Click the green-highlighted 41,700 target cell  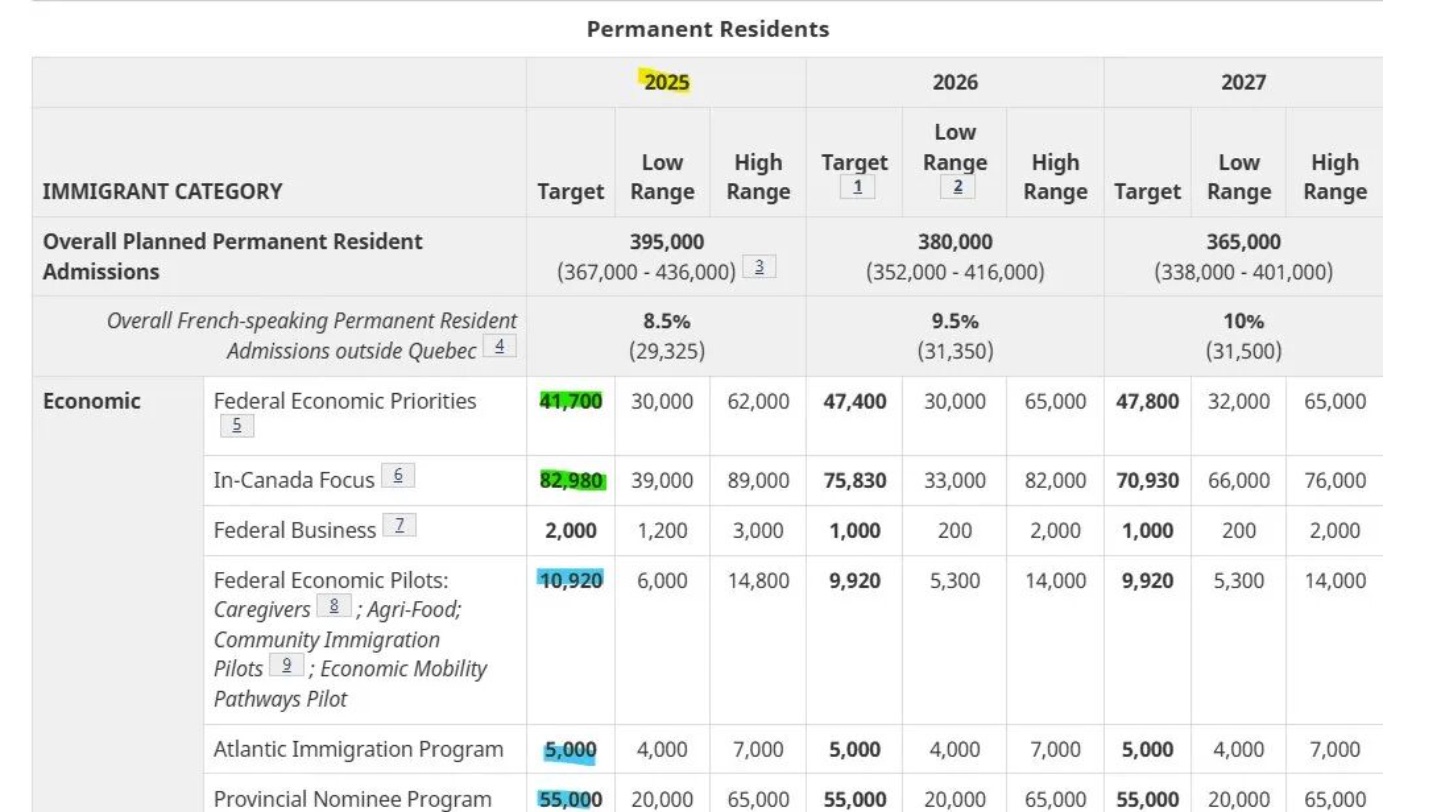[x=571, y=401]
